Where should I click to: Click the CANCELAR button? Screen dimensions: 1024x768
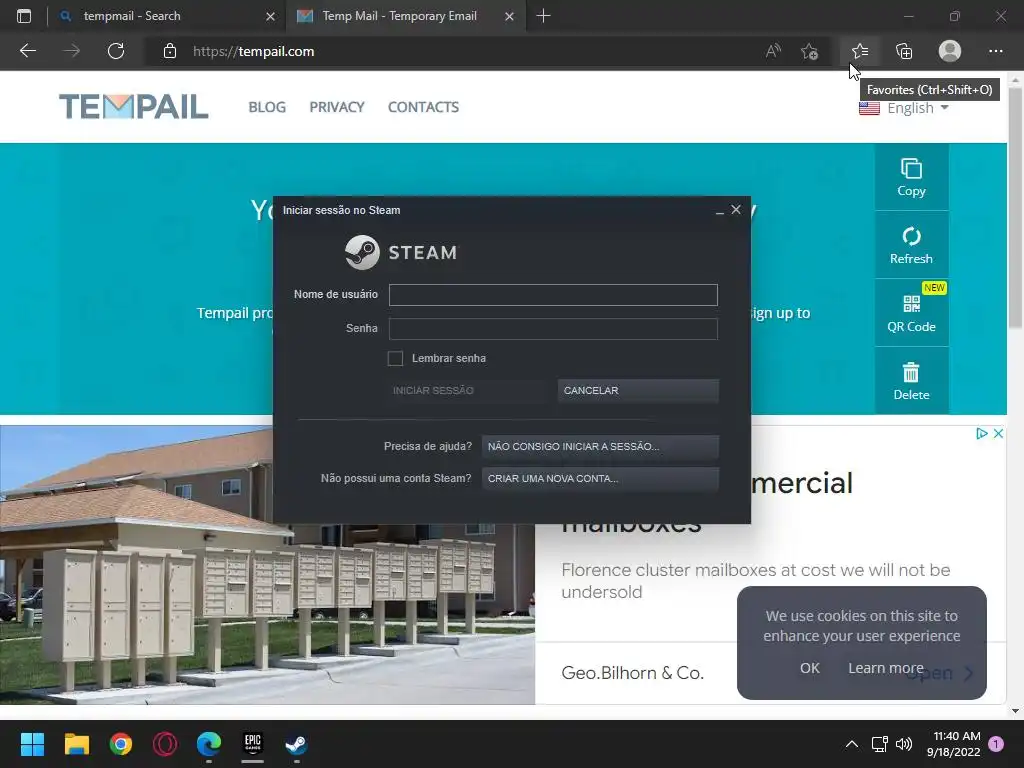pos(638,391)
